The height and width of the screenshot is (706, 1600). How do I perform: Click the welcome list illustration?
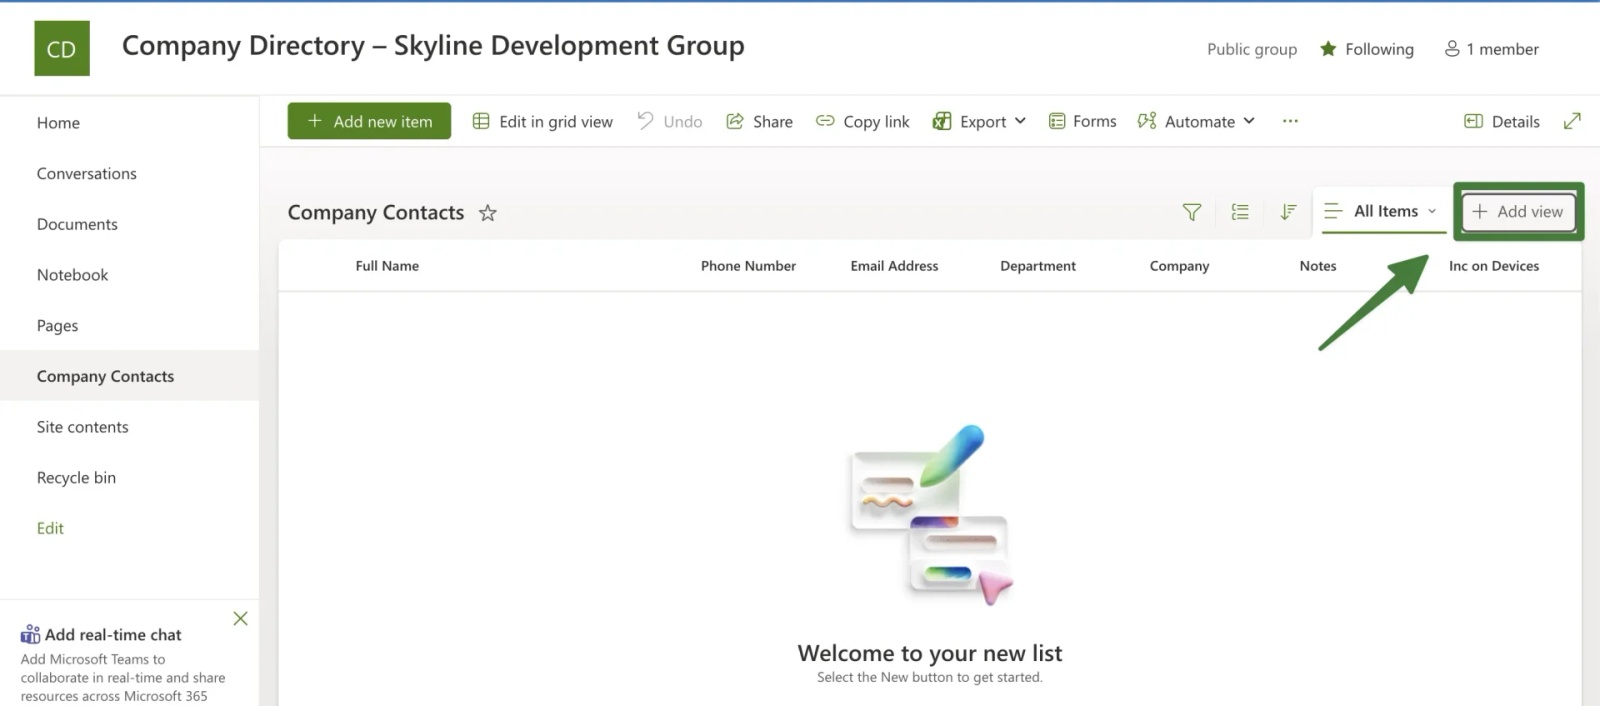point(930,516)
